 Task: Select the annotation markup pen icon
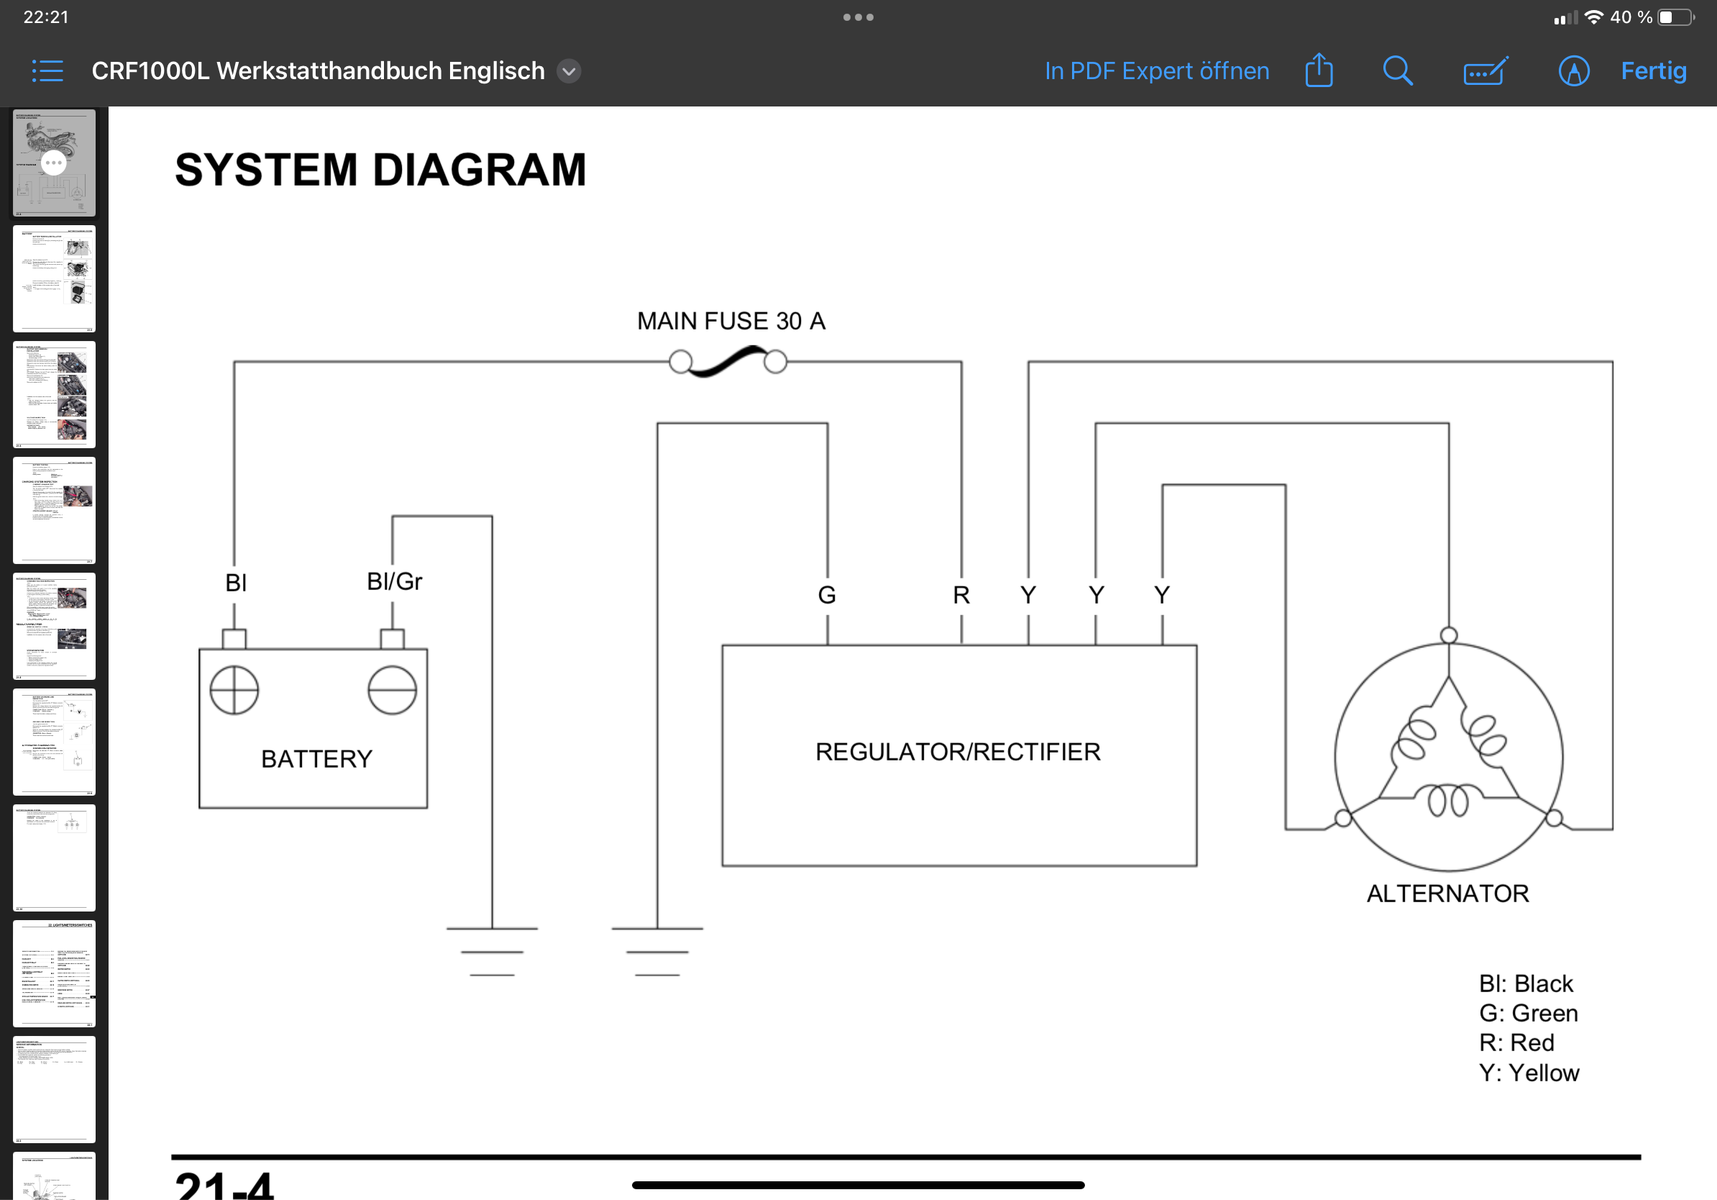pos(1485,71)
